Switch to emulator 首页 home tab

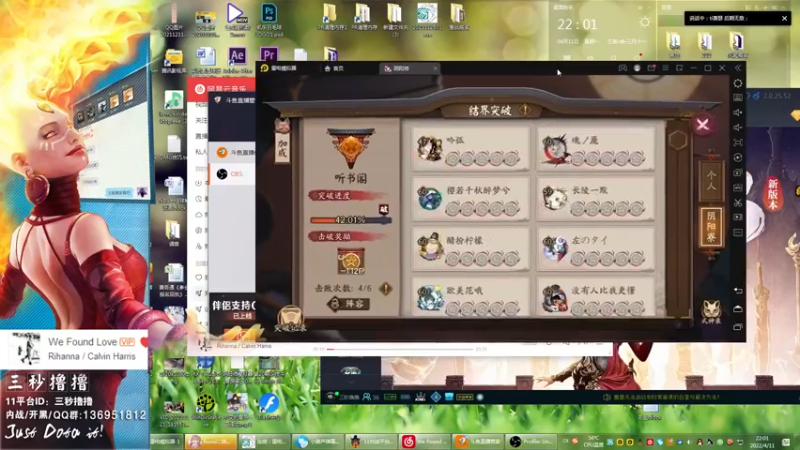334,68
